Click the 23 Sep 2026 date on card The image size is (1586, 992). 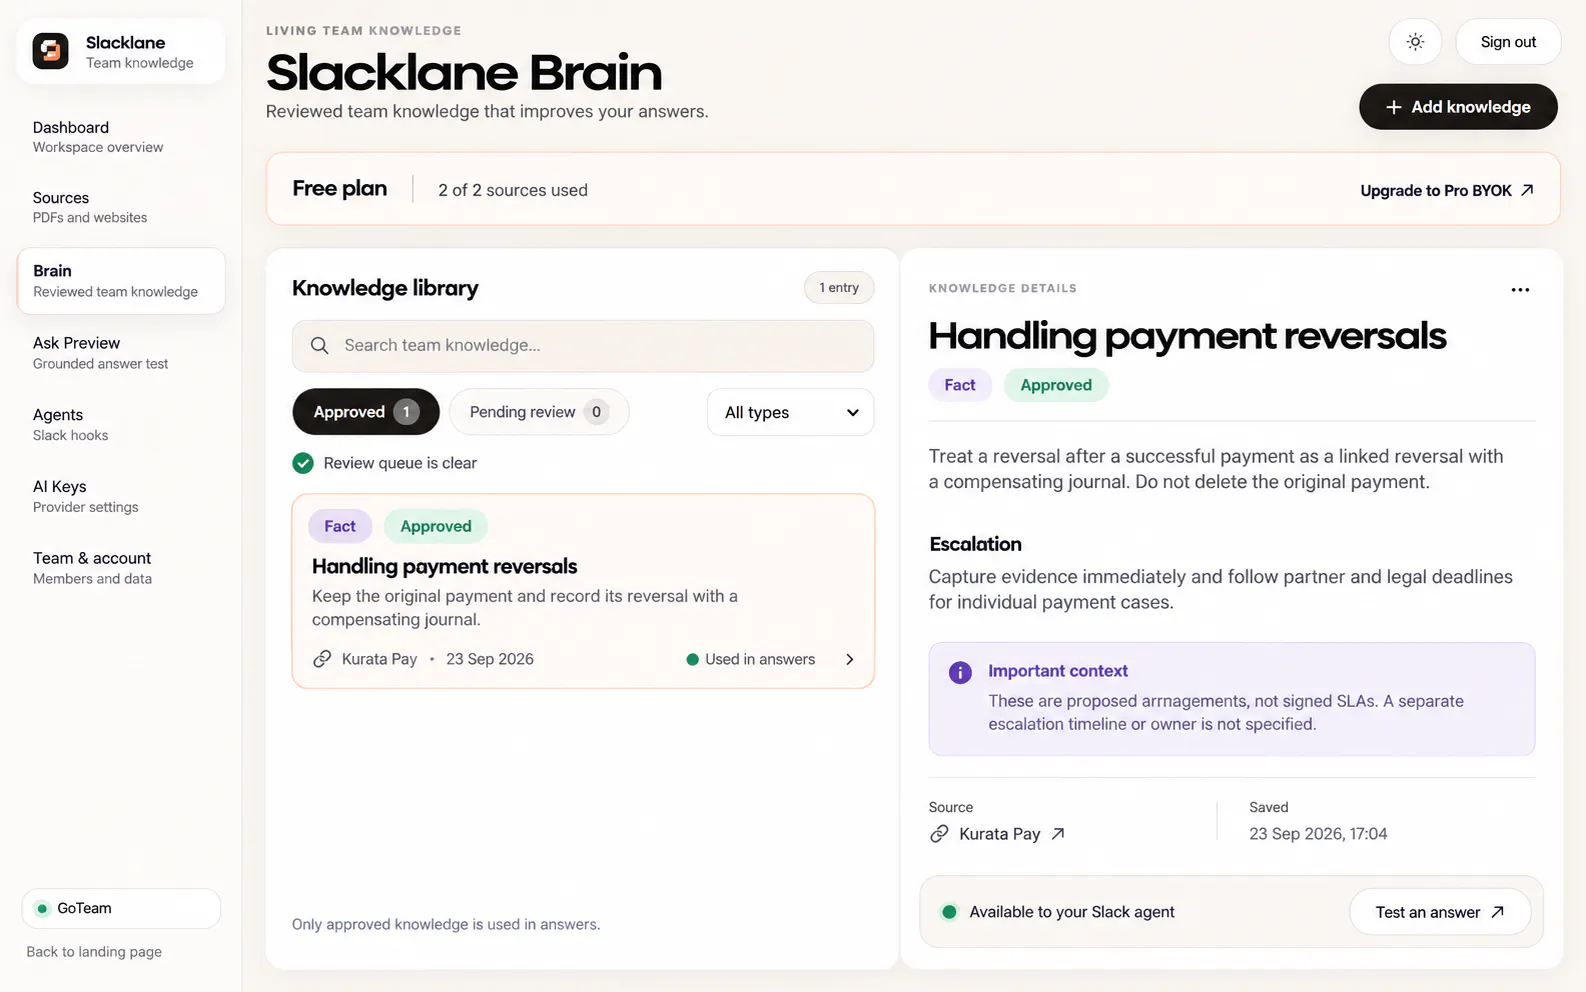490,659
